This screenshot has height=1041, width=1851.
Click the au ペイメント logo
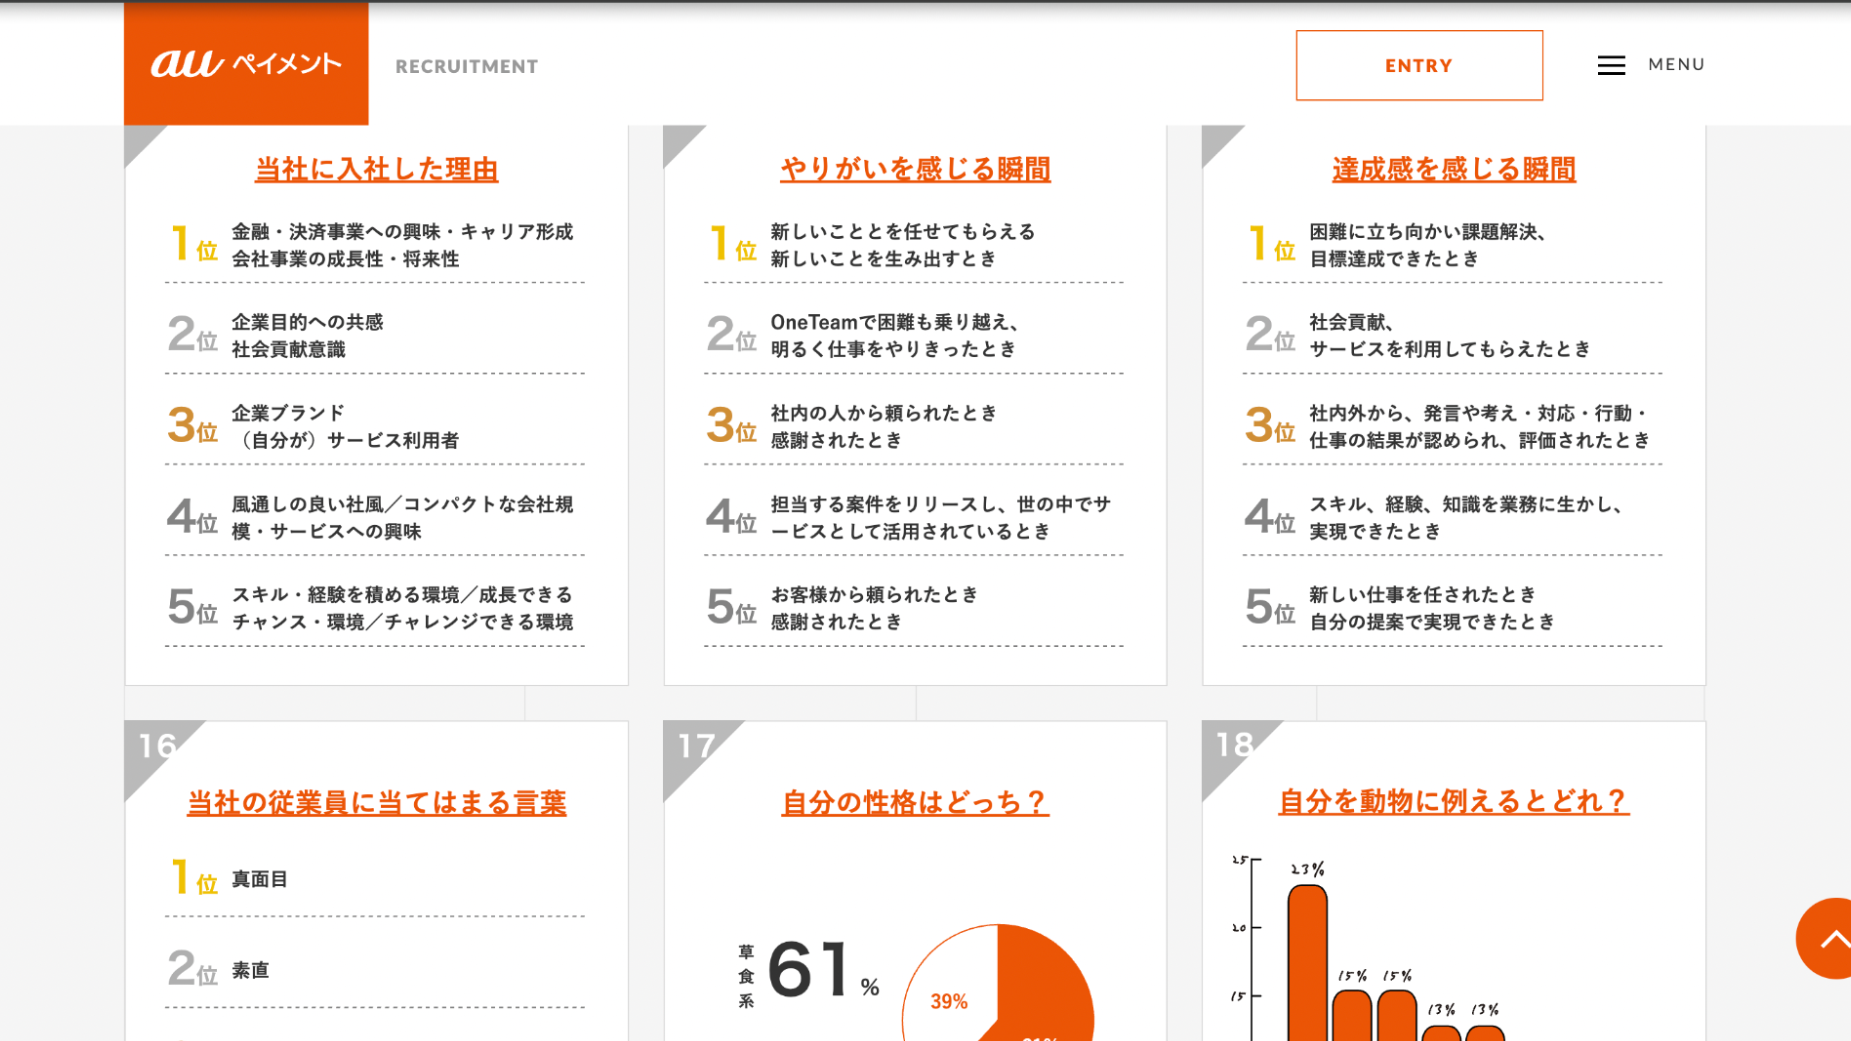pyautogui.click(x=246, y=64)
